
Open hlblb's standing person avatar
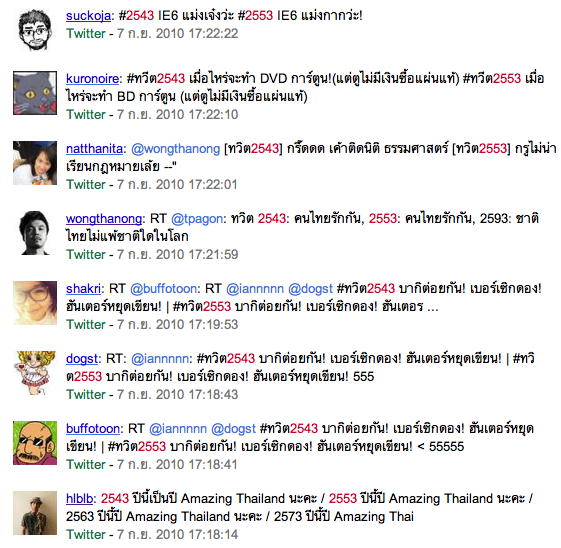(x=35, y=513)
